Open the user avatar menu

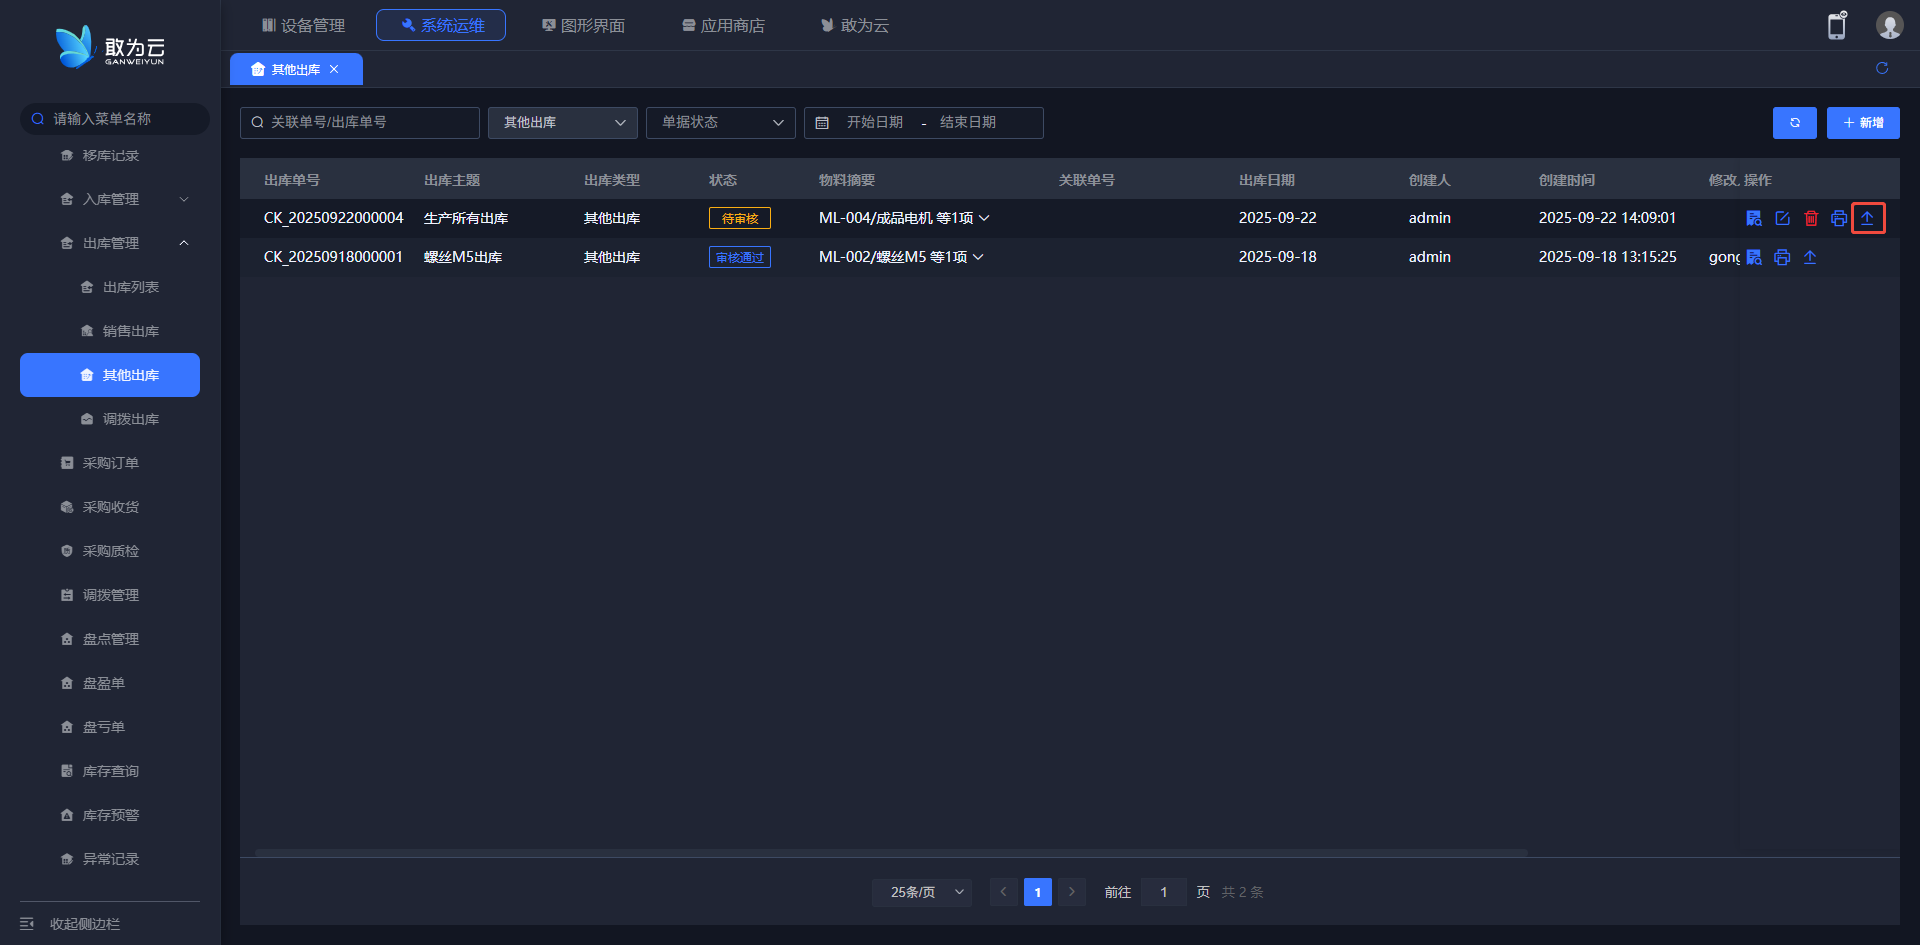point(1889,25)
